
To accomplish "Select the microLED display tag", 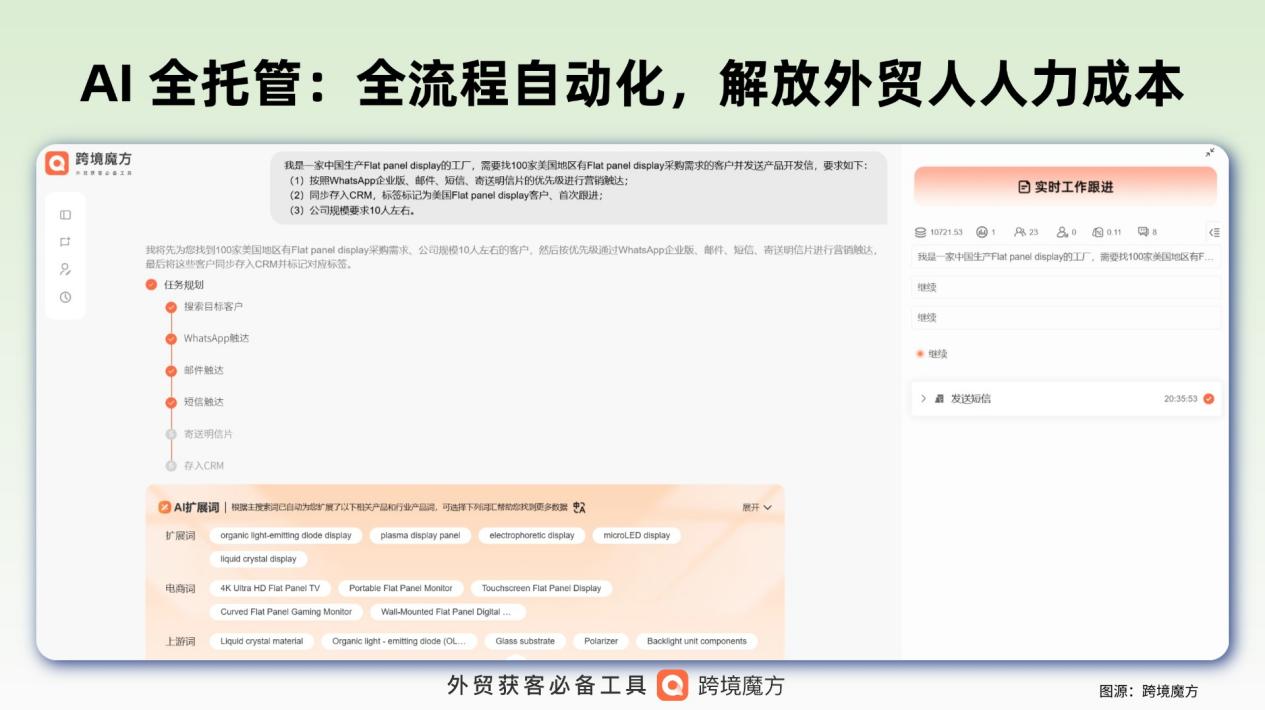I will [x=637, y=536].
